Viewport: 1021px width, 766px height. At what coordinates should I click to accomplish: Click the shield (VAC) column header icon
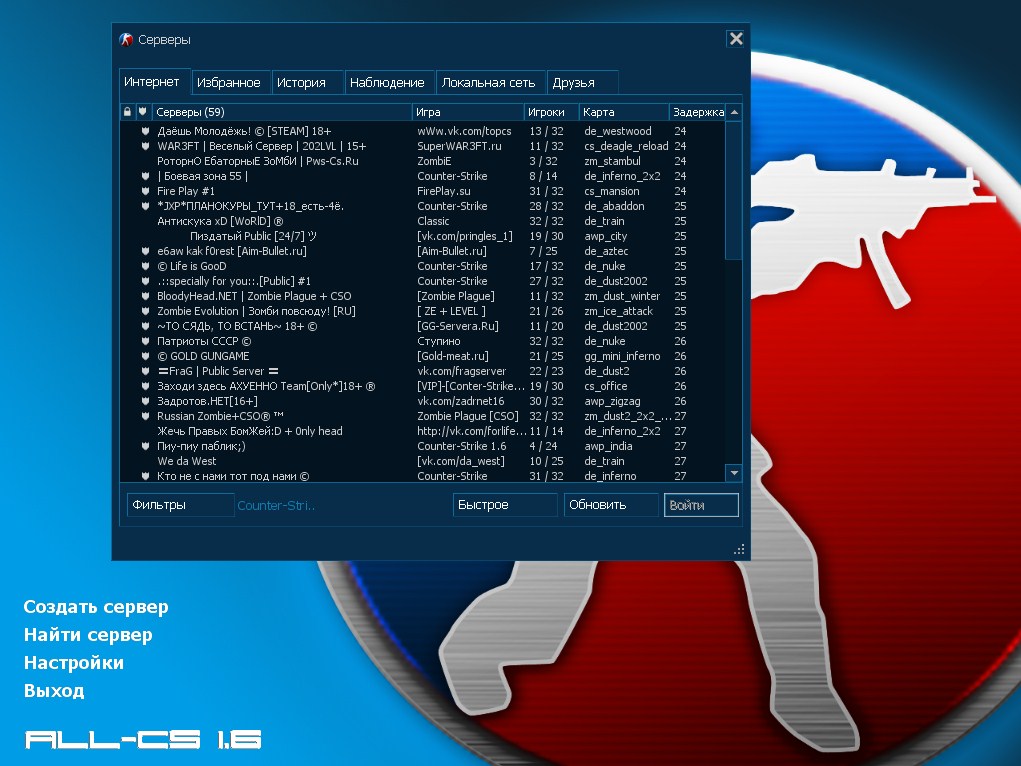tap(143, 112)
